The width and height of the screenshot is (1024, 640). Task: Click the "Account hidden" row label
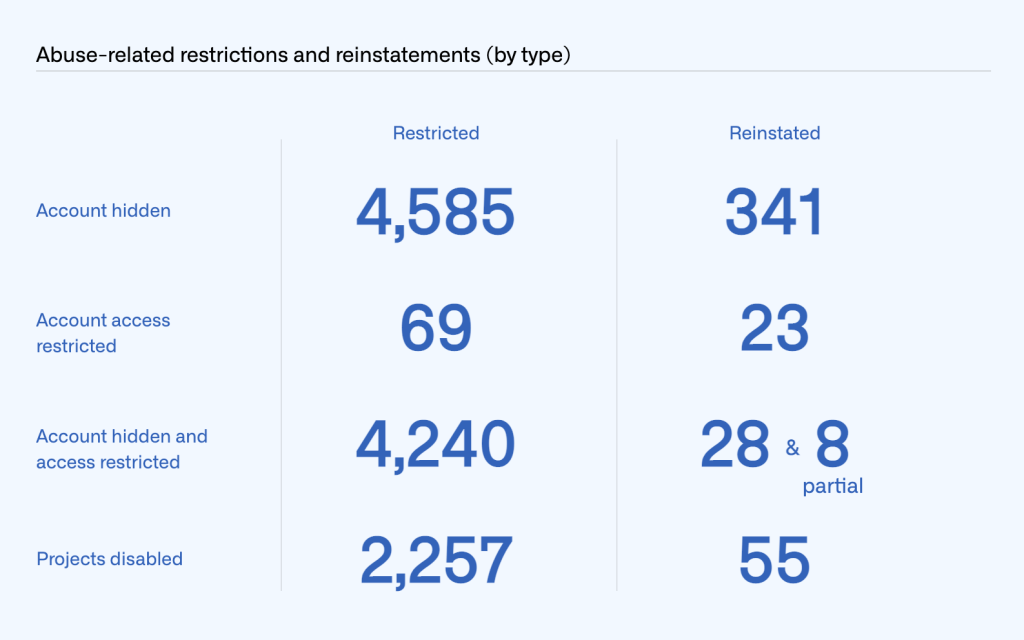103,211
